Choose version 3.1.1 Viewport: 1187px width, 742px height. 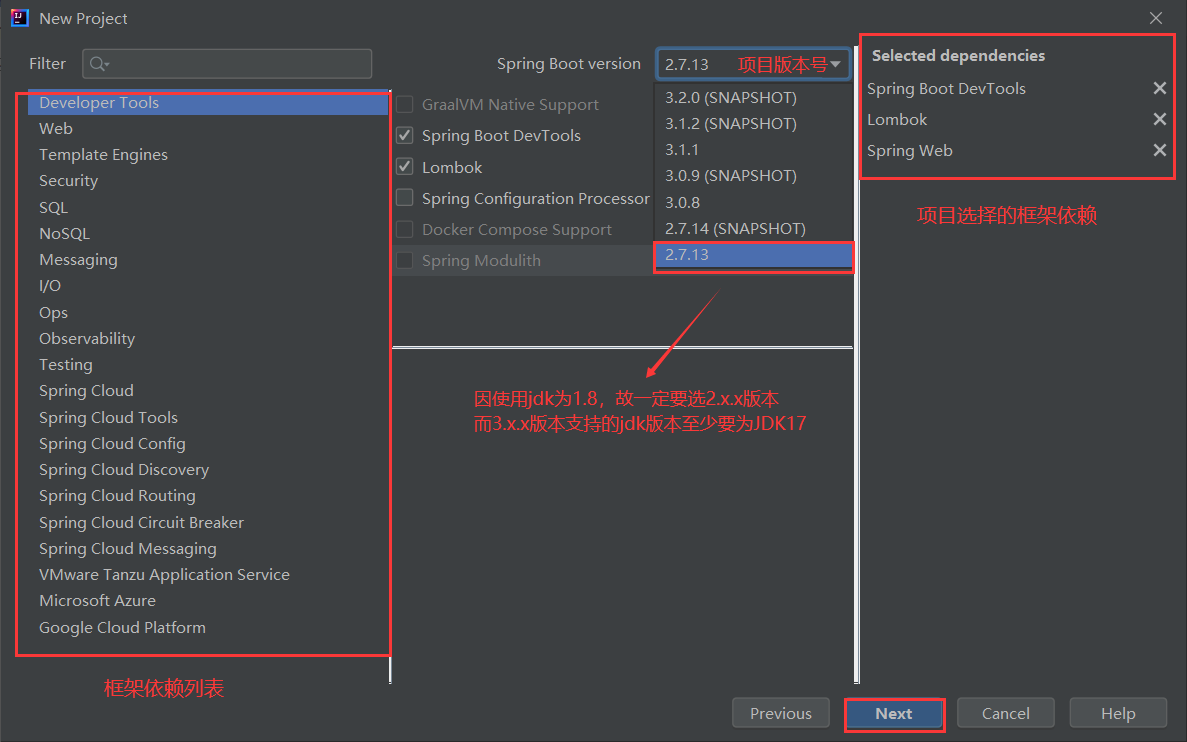[752, 150]
